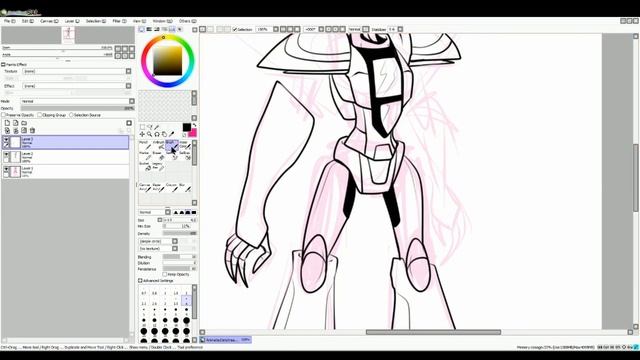Viewport: 640px width, 360px height.
Task: Open the rotation angle dropdown
Action: tap(321, 29)
